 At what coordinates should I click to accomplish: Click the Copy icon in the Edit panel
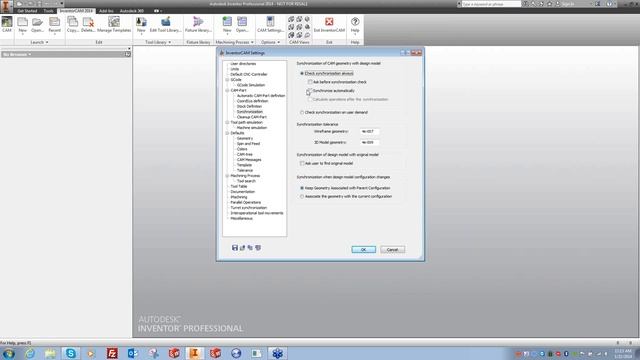(73, 24)
